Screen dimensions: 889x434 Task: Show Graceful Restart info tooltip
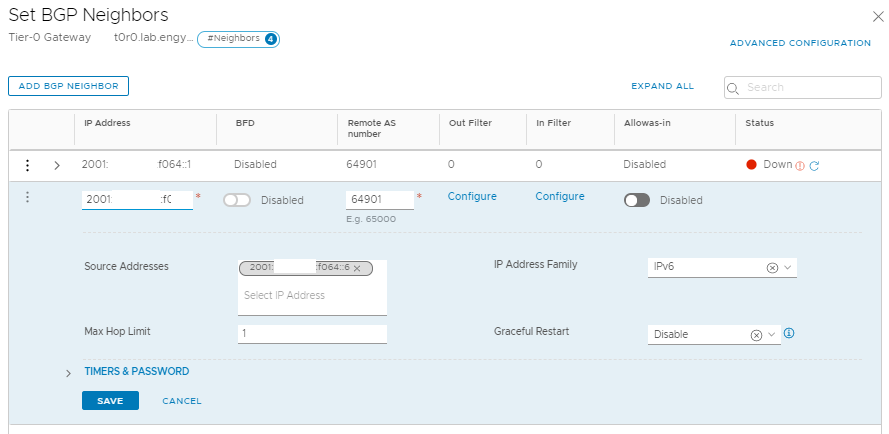pyautogui.click(x=789, y=333)
